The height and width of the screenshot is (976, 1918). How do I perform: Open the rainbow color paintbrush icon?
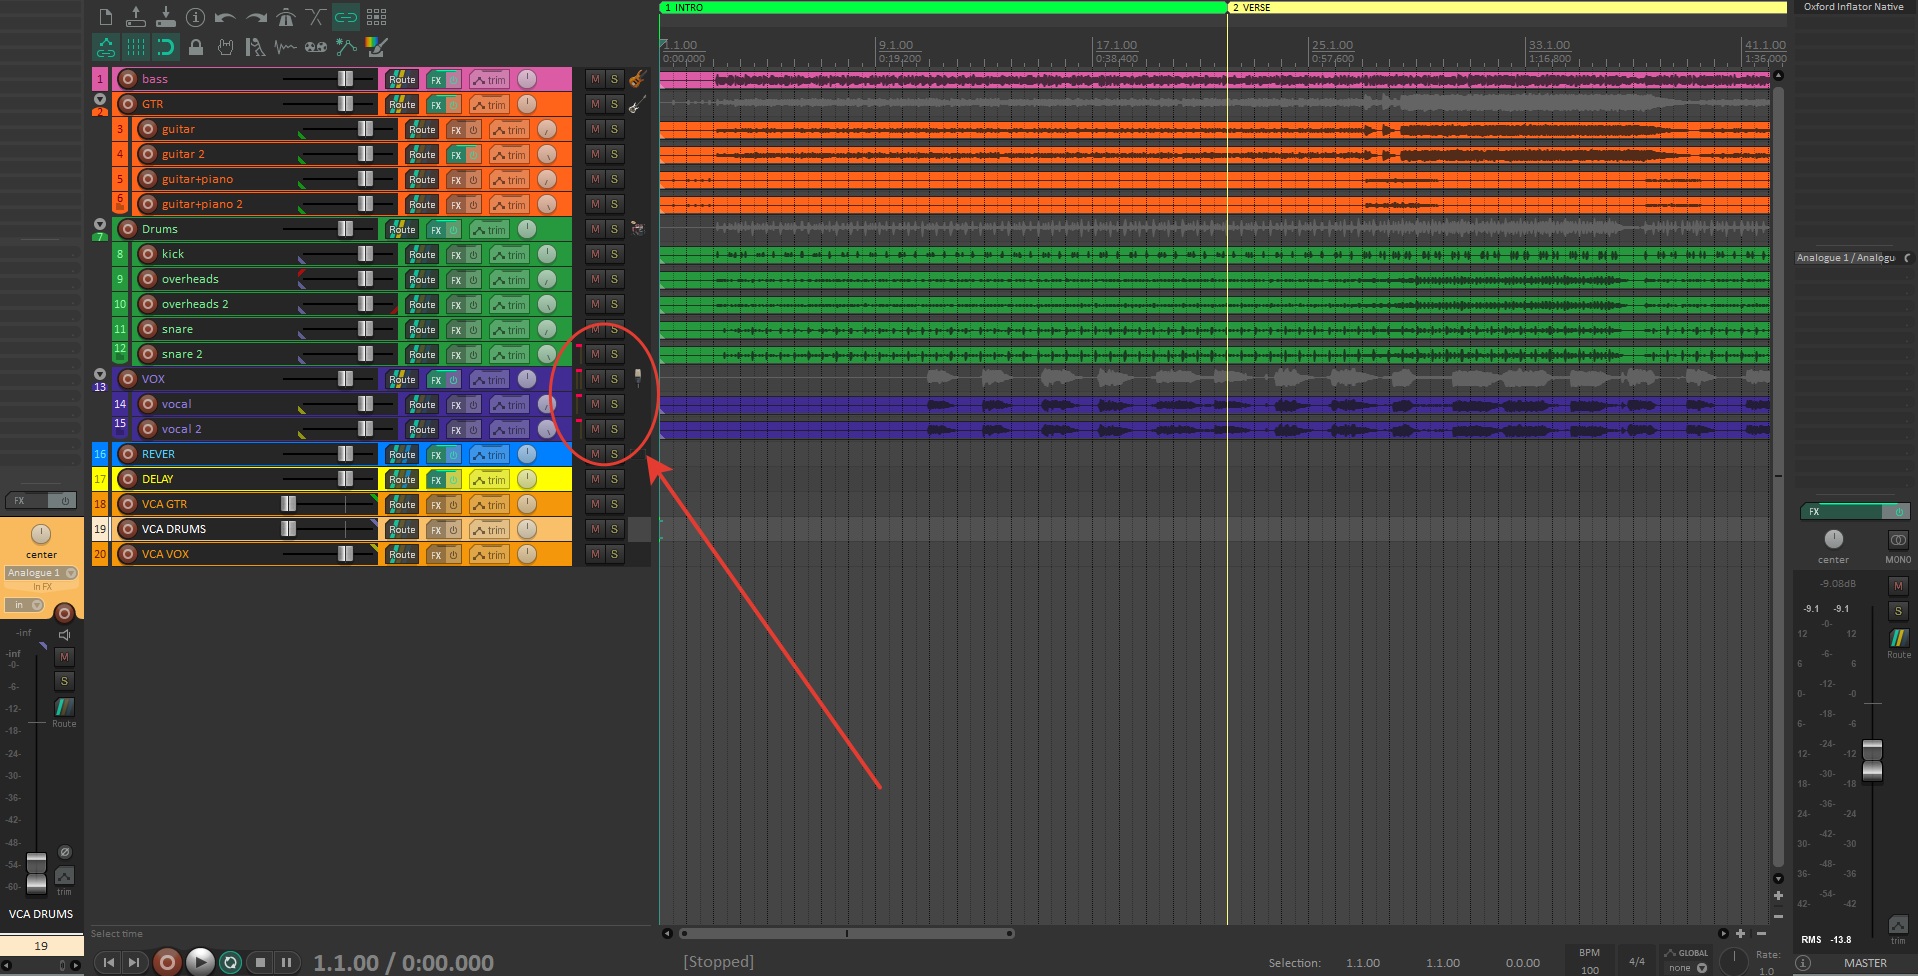[x=376, y=47]
